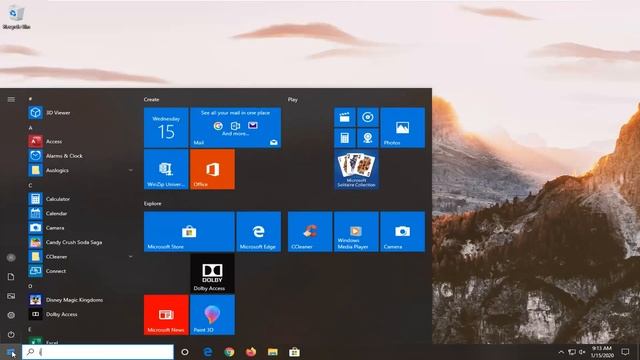640x360 pixels.
Task: Open Microsoft Solitaire Collection tile
Action: click(x=356, y=169)
